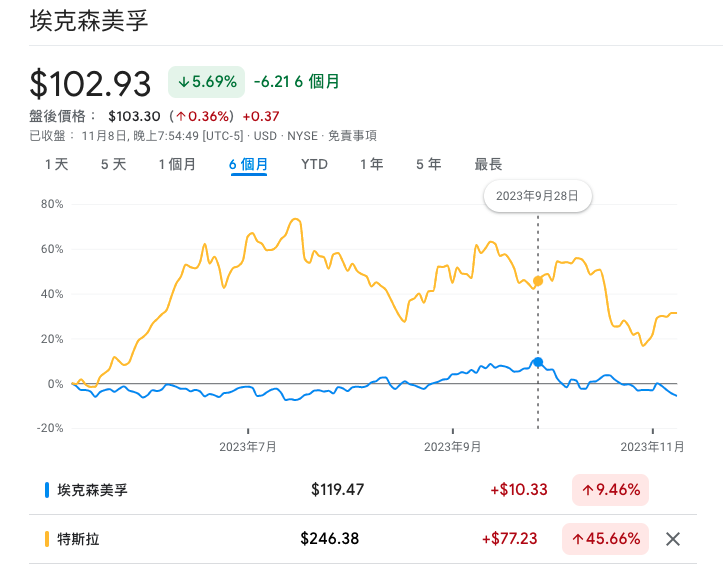Click the ↓5.69% change badge

point(207,82)
